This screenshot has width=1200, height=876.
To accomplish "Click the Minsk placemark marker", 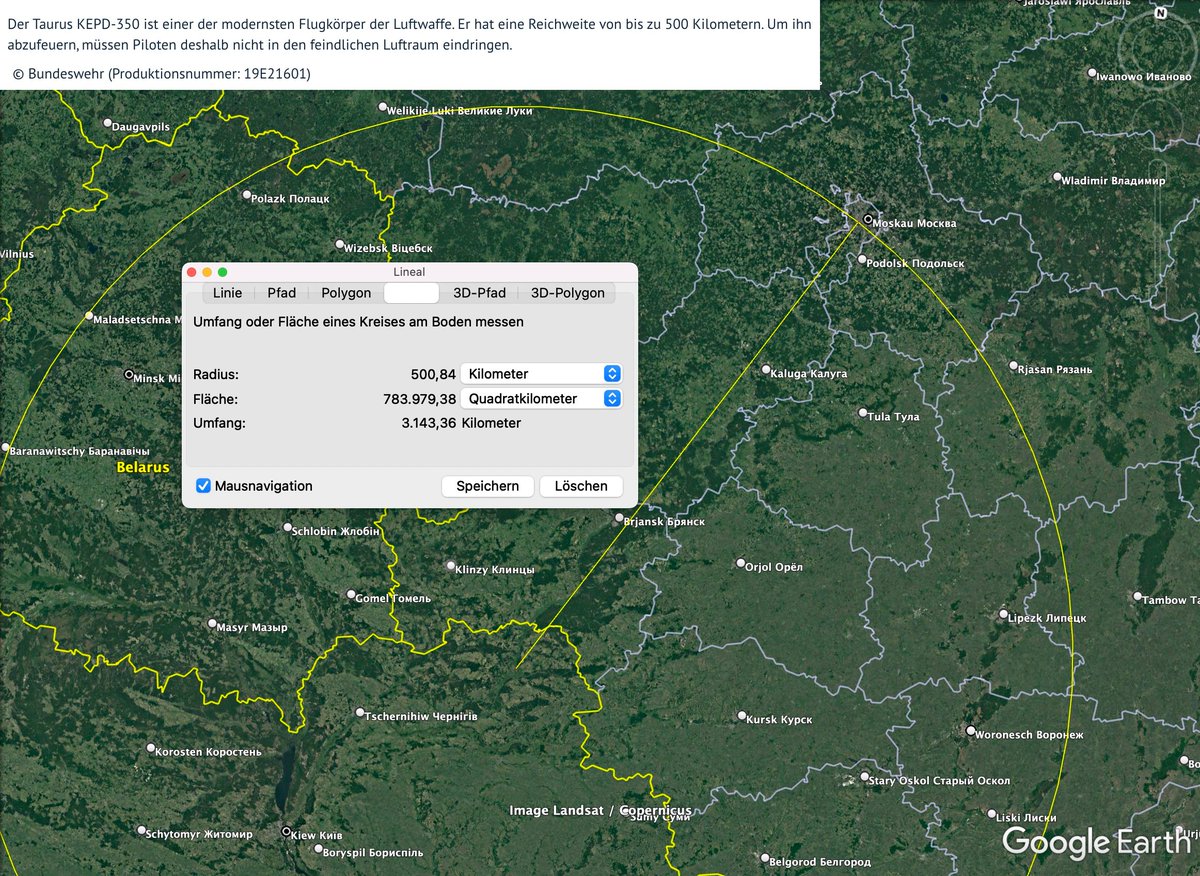I will tap(129, 374).
